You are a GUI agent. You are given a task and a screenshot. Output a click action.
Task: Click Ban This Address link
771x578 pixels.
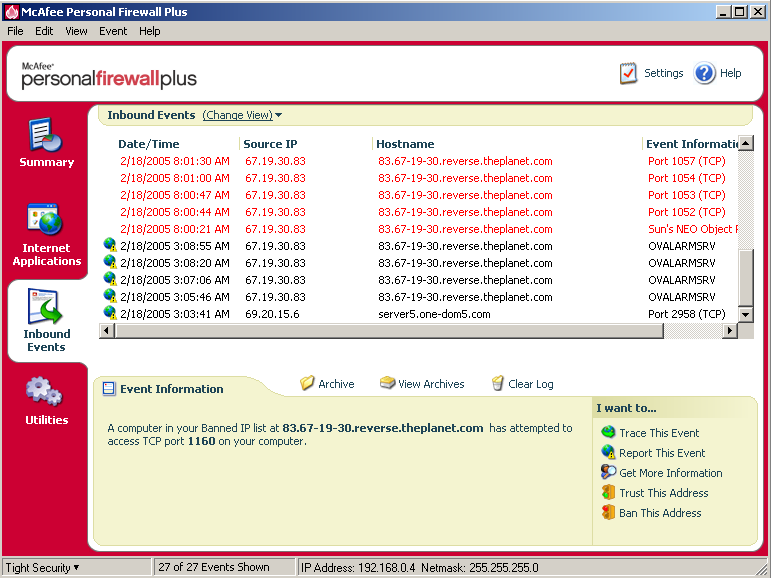[x=659, y=513]
